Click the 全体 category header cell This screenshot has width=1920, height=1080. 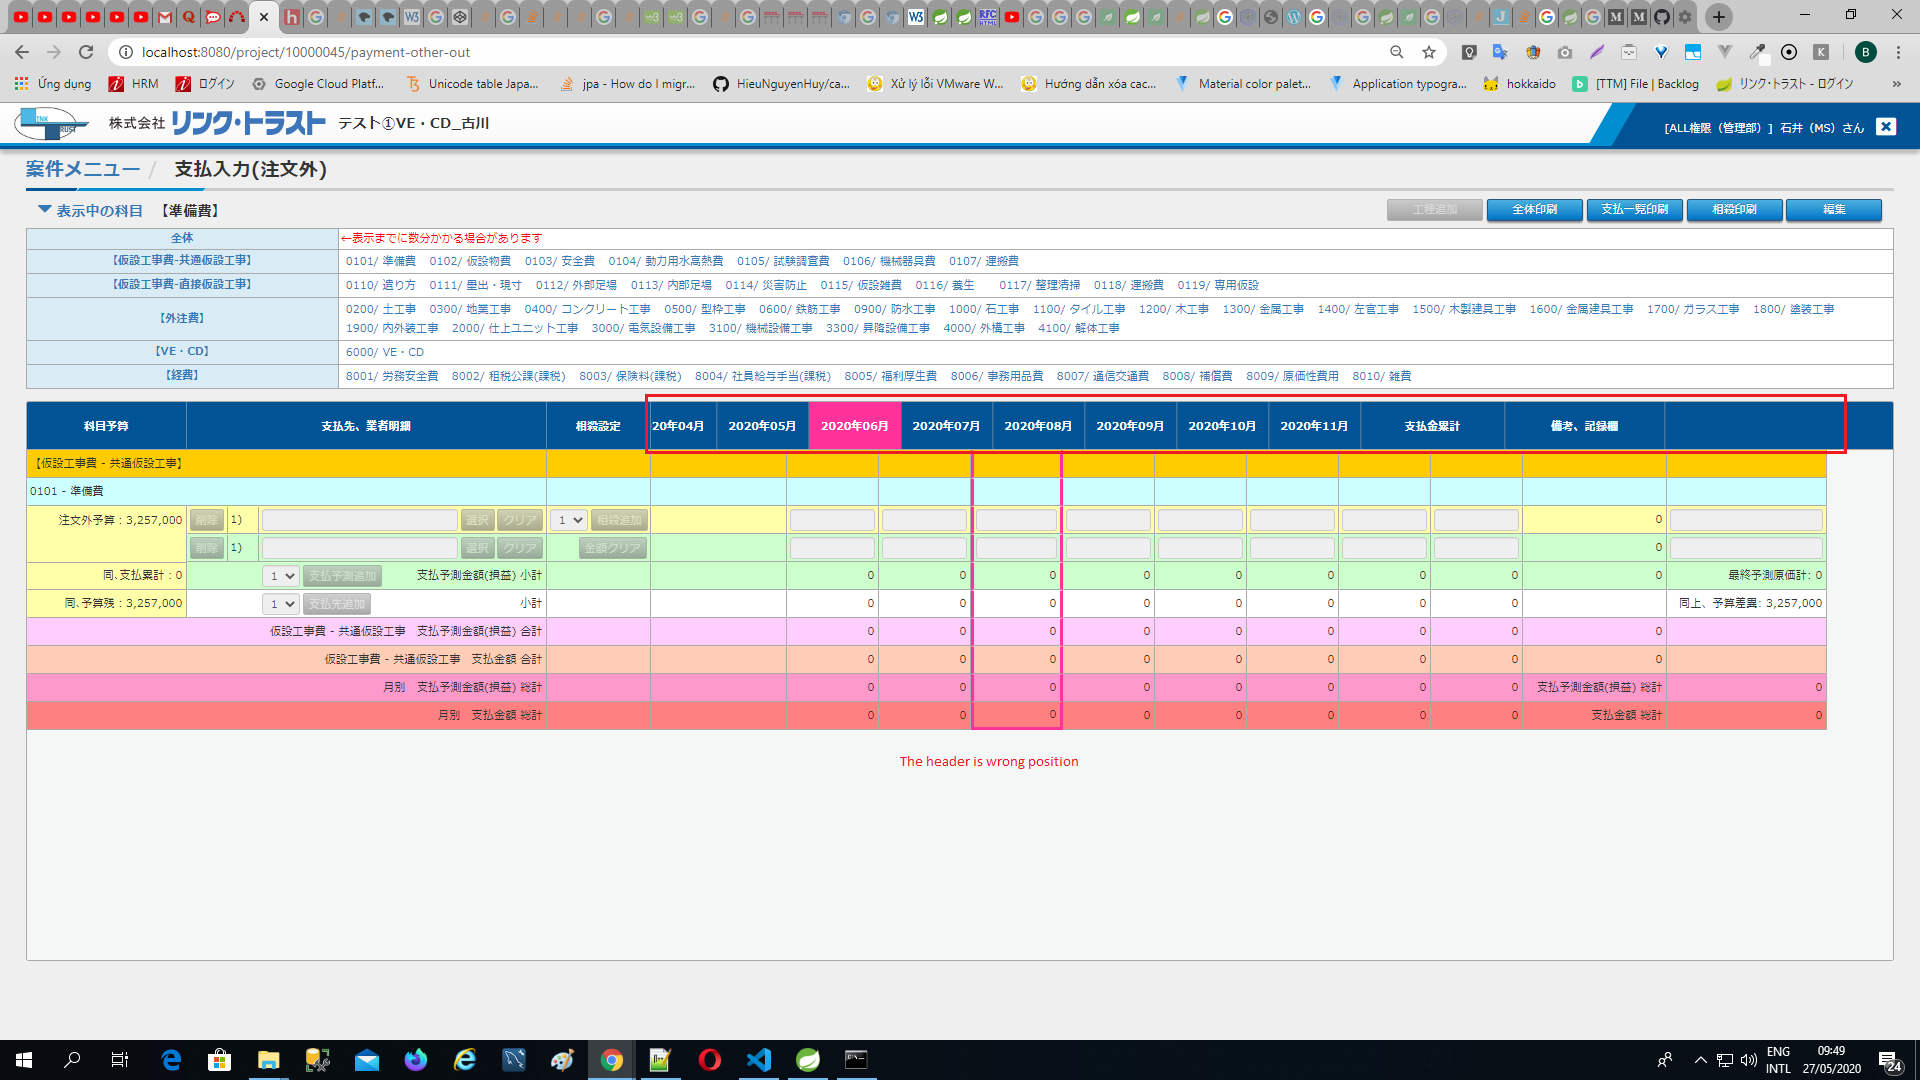[x=182, y=238]
